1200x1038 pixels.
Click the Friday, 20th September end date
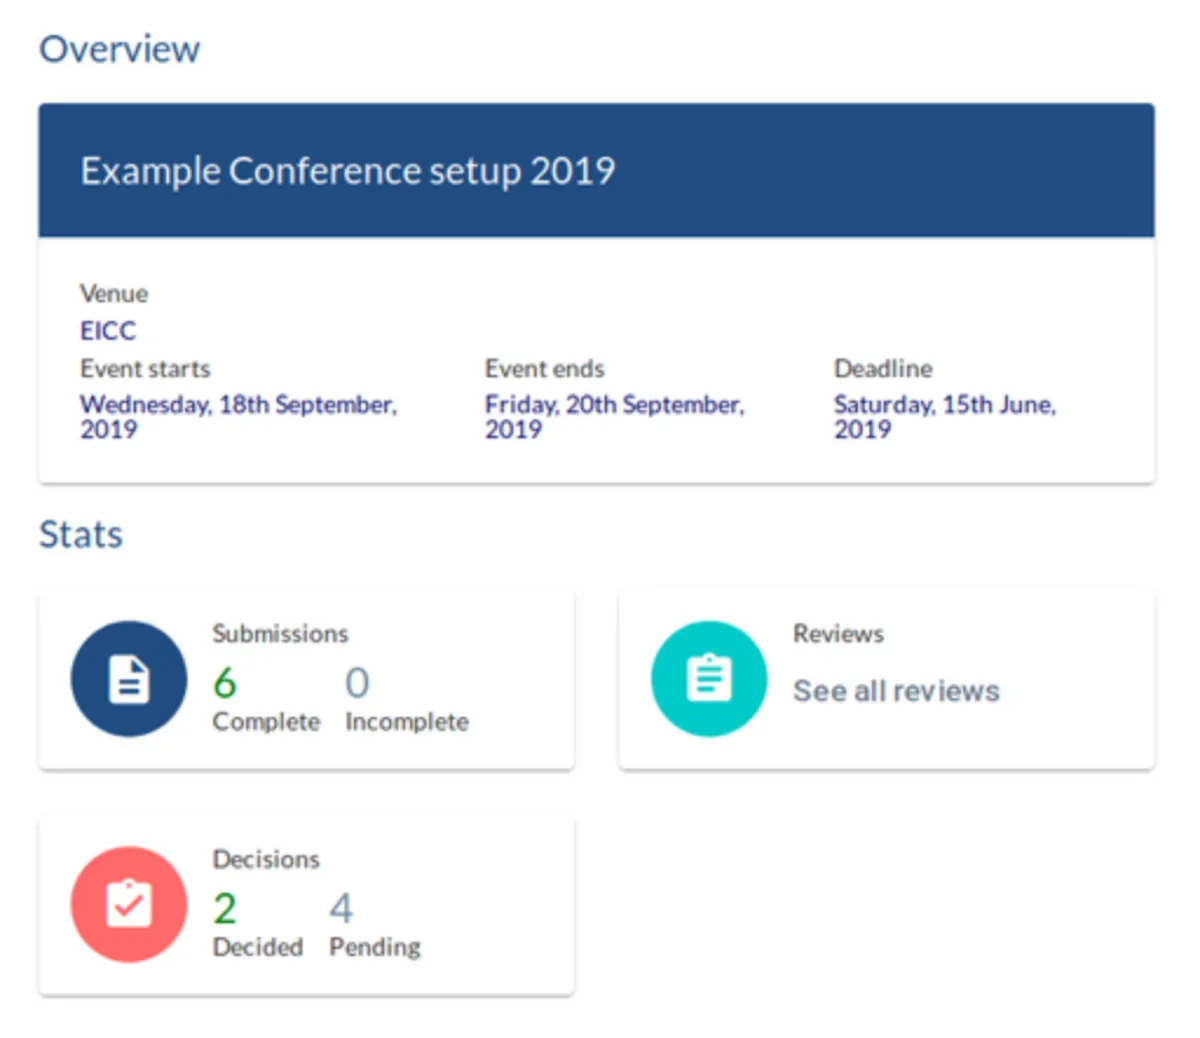615,417
